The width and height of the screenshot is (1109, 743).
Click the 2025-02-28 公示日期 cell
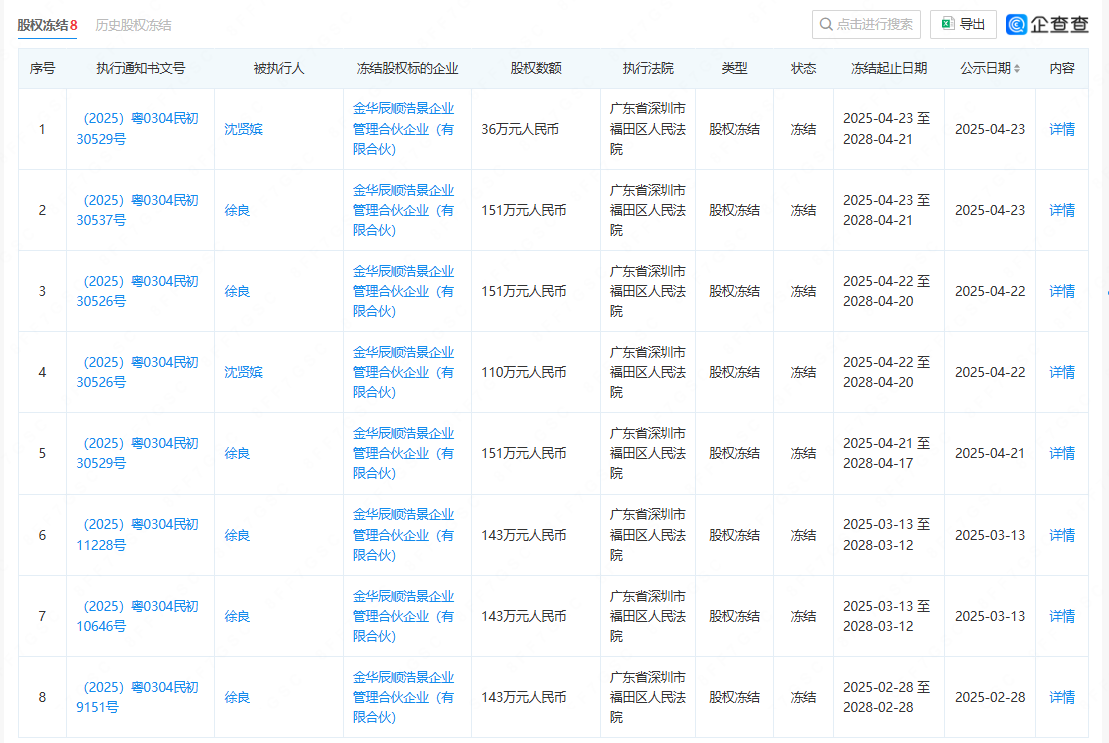[990, 698]
